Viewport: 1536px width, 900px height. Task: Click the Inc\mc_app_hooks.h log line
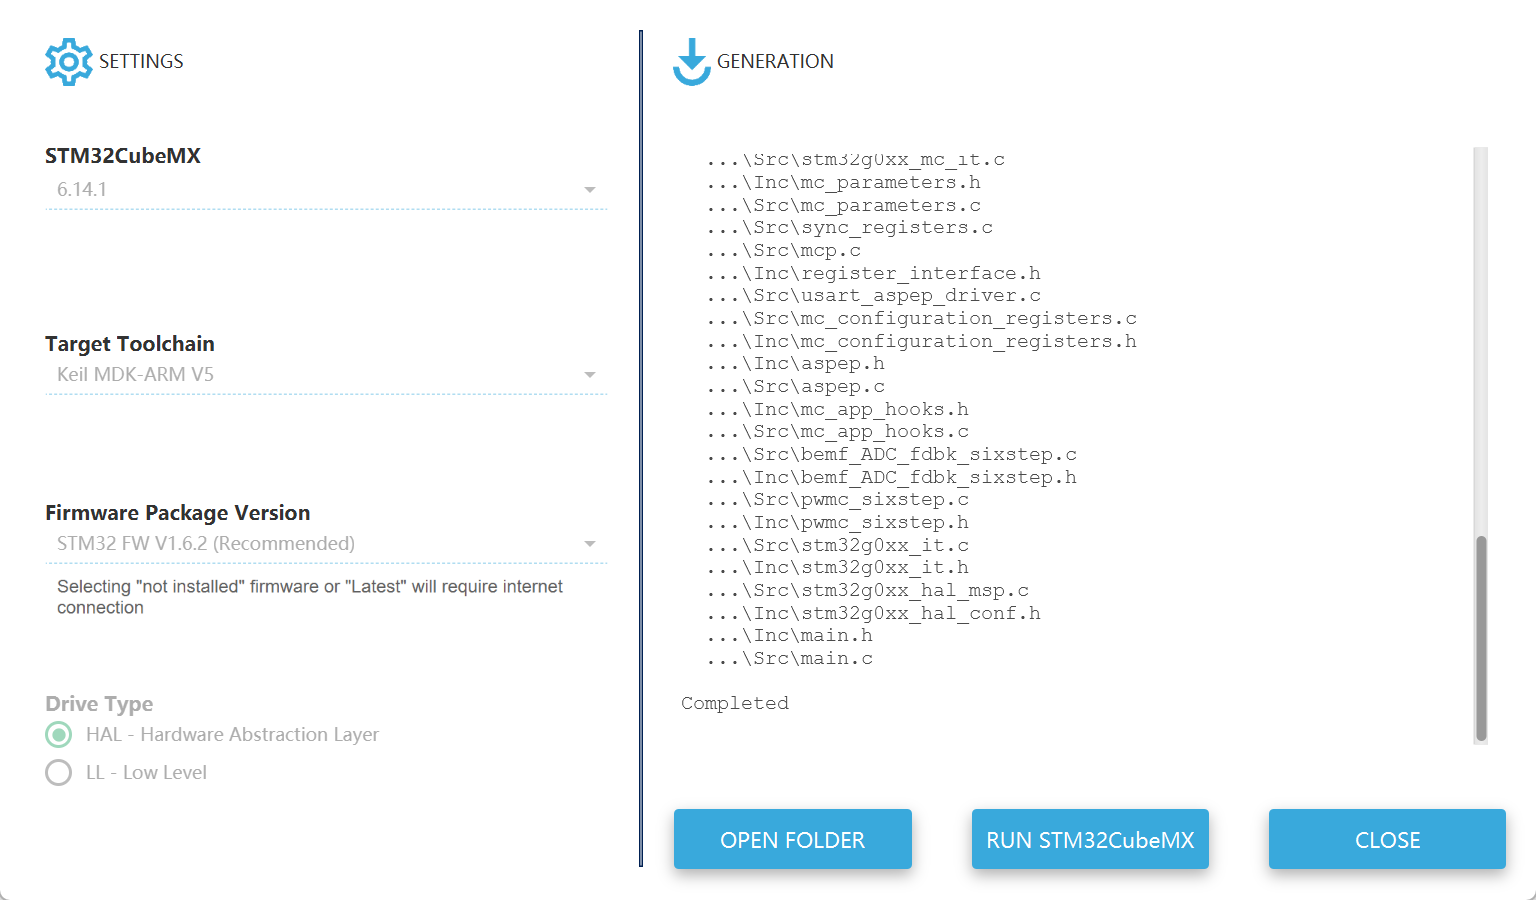[x=837, y=410]
